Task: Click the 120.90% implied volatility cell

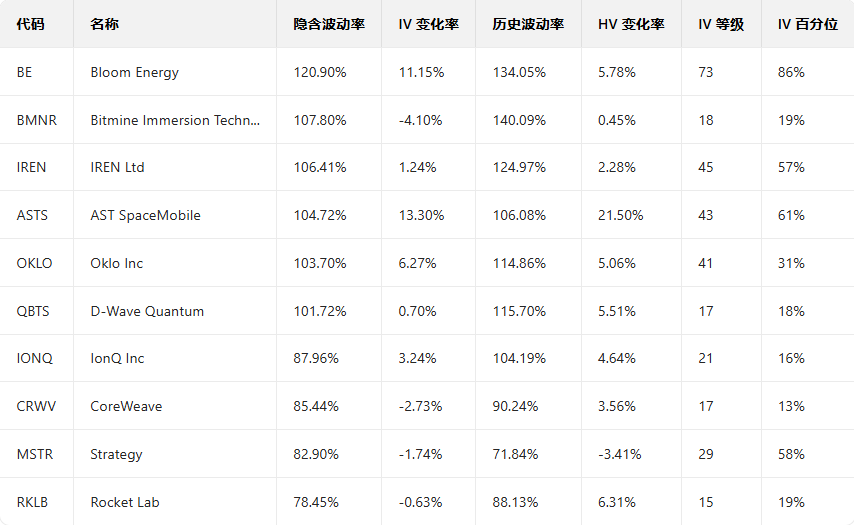Action: point(320,72)
